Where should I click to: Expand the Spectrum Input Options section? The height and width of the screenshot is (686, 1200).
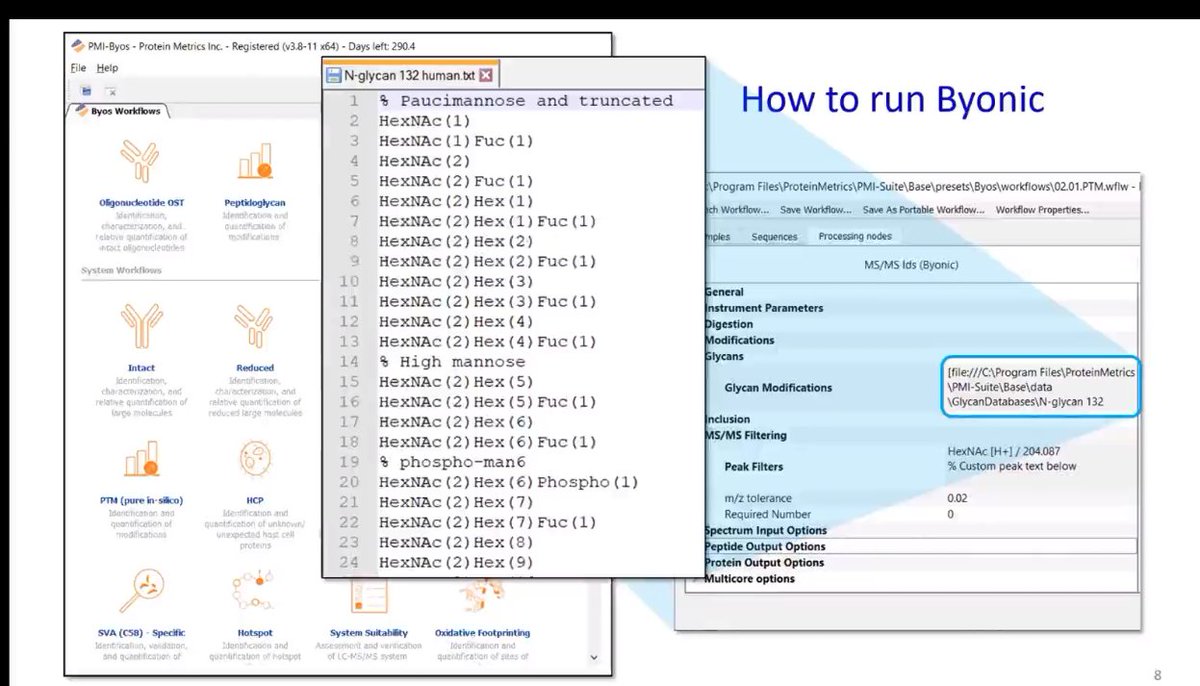click(766, 530)
